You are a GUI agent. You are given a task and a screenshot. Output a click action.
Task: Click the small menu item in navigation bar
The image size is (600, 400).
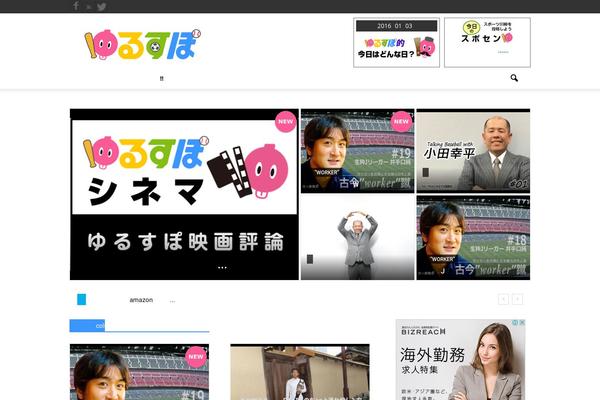pyautogui.click(x=161, y=78)
